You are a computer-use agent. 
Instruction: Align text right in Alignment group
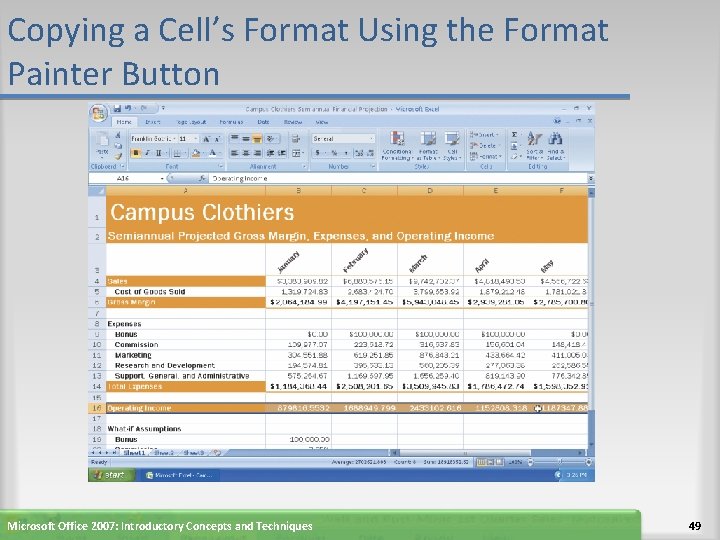coord(257,153)
